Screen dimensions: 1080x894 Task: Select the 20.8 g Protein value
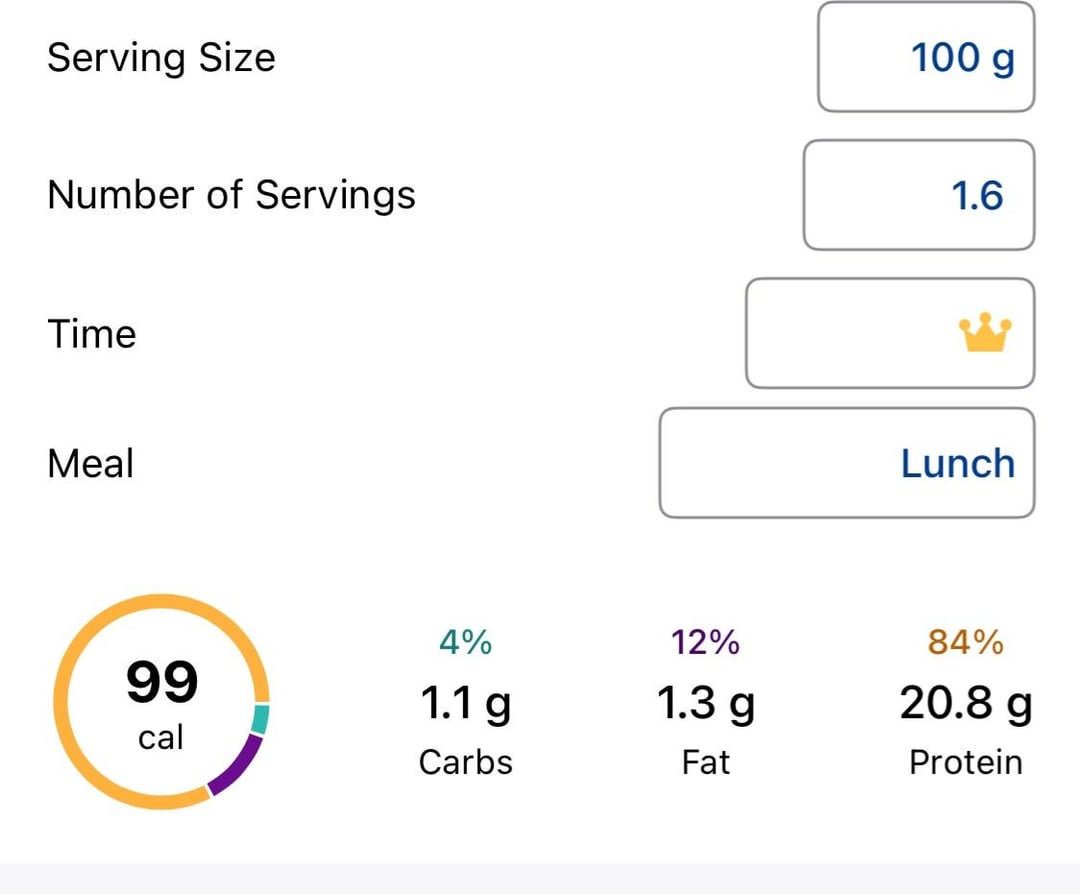[x=966, y=703]
